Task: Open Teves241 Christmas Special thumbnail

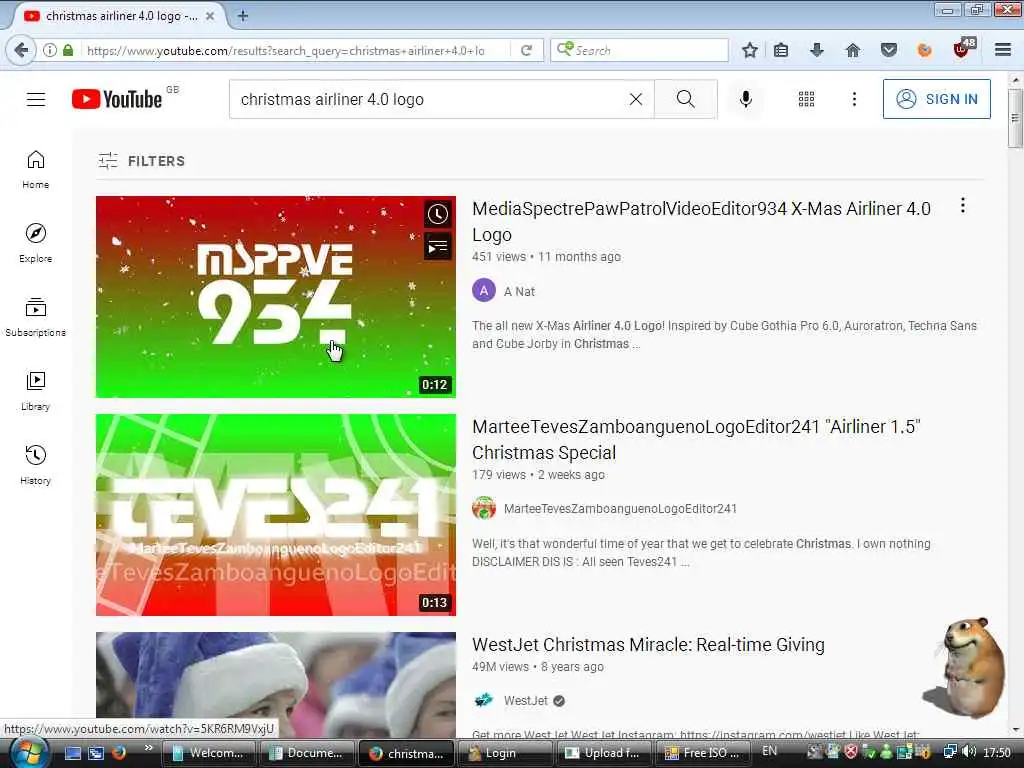Action: coord(276,515)
